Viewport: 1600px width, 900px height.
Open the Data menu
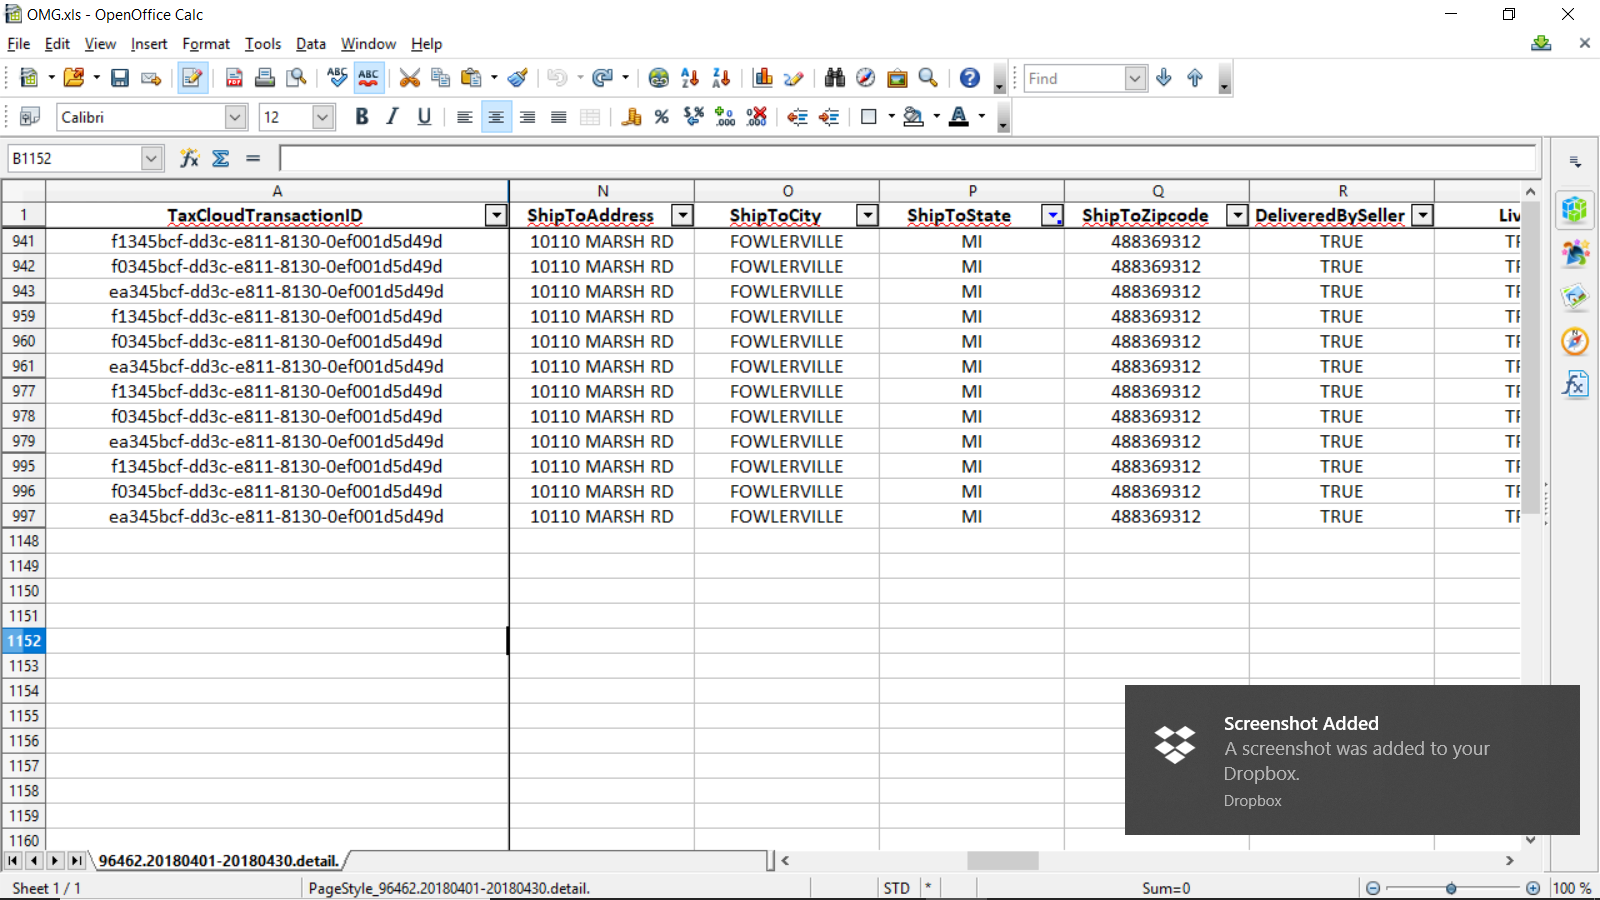[310, 44]
